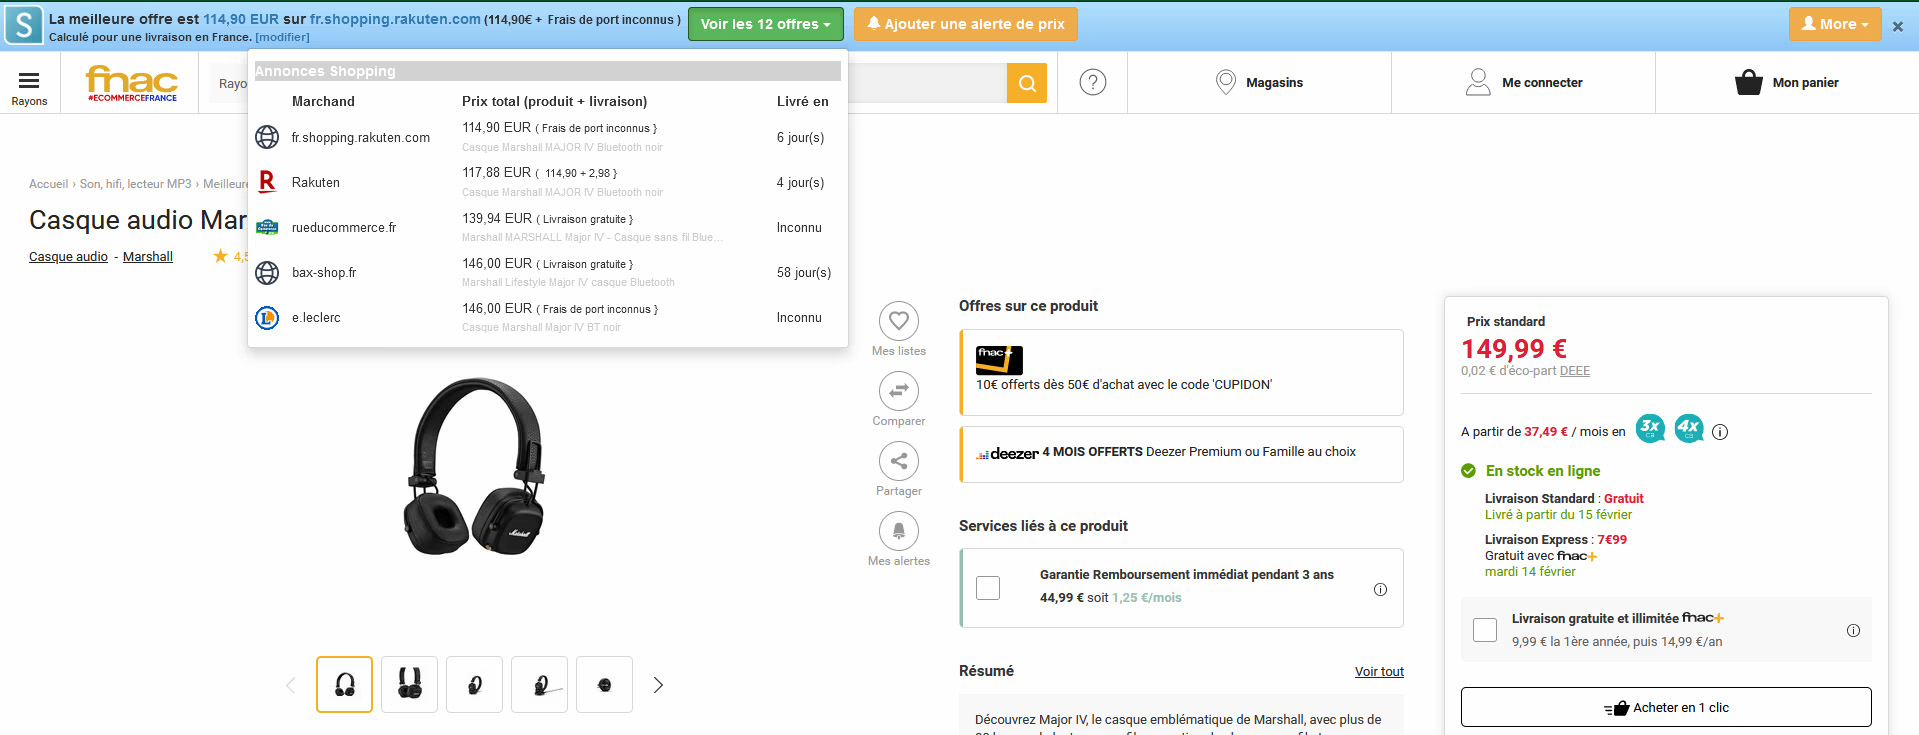The height and width of the screenshot is (735, 1919).
Task: Select the 3x payment badge
Action: pyautogui.click(x=1650, y=428)
